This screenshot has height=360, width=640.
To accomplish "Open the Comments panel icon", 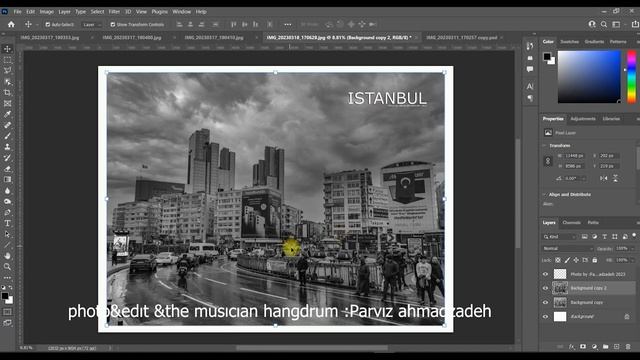I will tap(530, 69).
